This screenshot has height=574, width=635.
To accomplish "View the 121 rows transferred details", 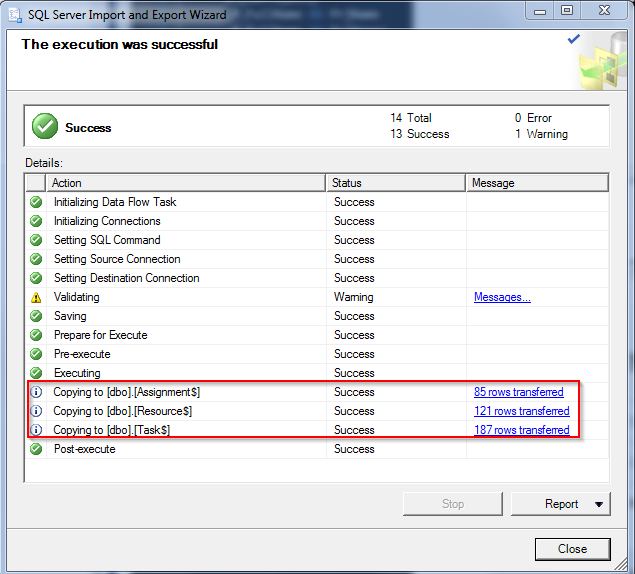I will point(521,411).
